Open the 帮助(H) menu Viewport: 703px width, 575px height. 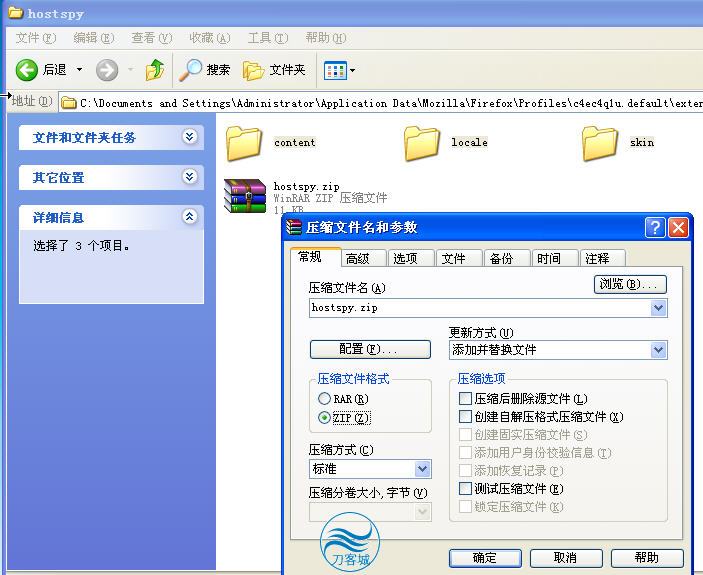325,38
